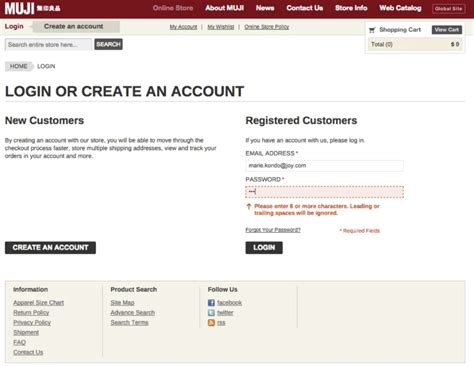The width and height of the screenshot is (474, 367).
Task: Click the MUJI logo
Action: click(x=32, y=8)
